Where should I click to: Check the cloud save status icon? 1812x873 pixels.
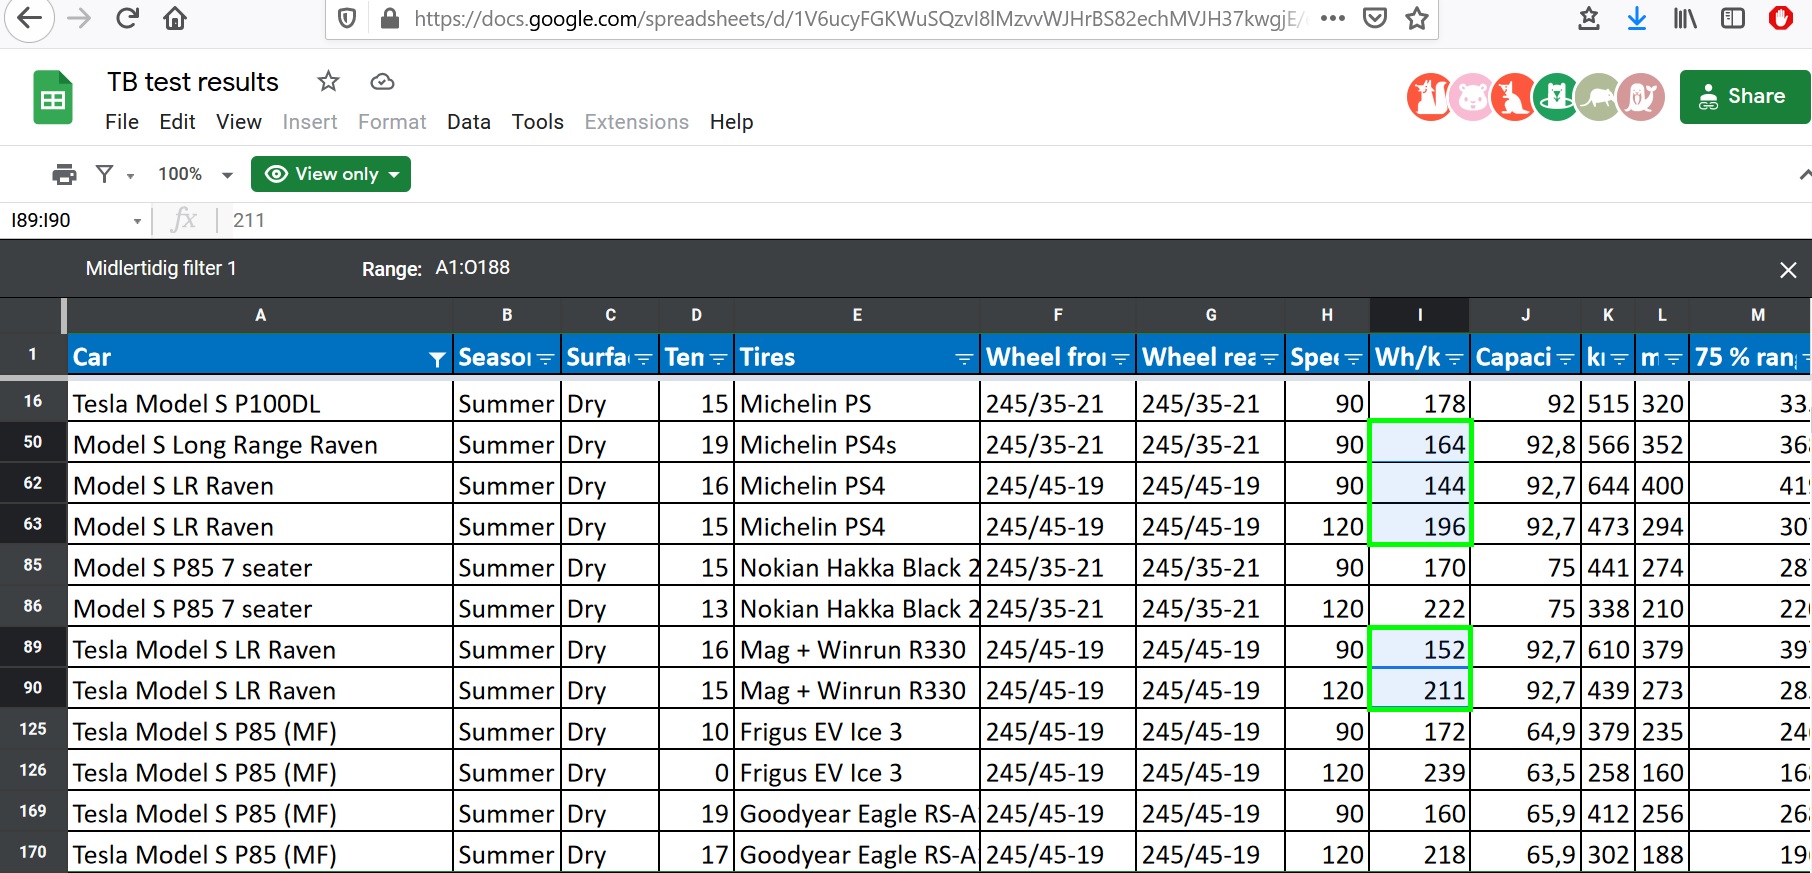[382, 82]
